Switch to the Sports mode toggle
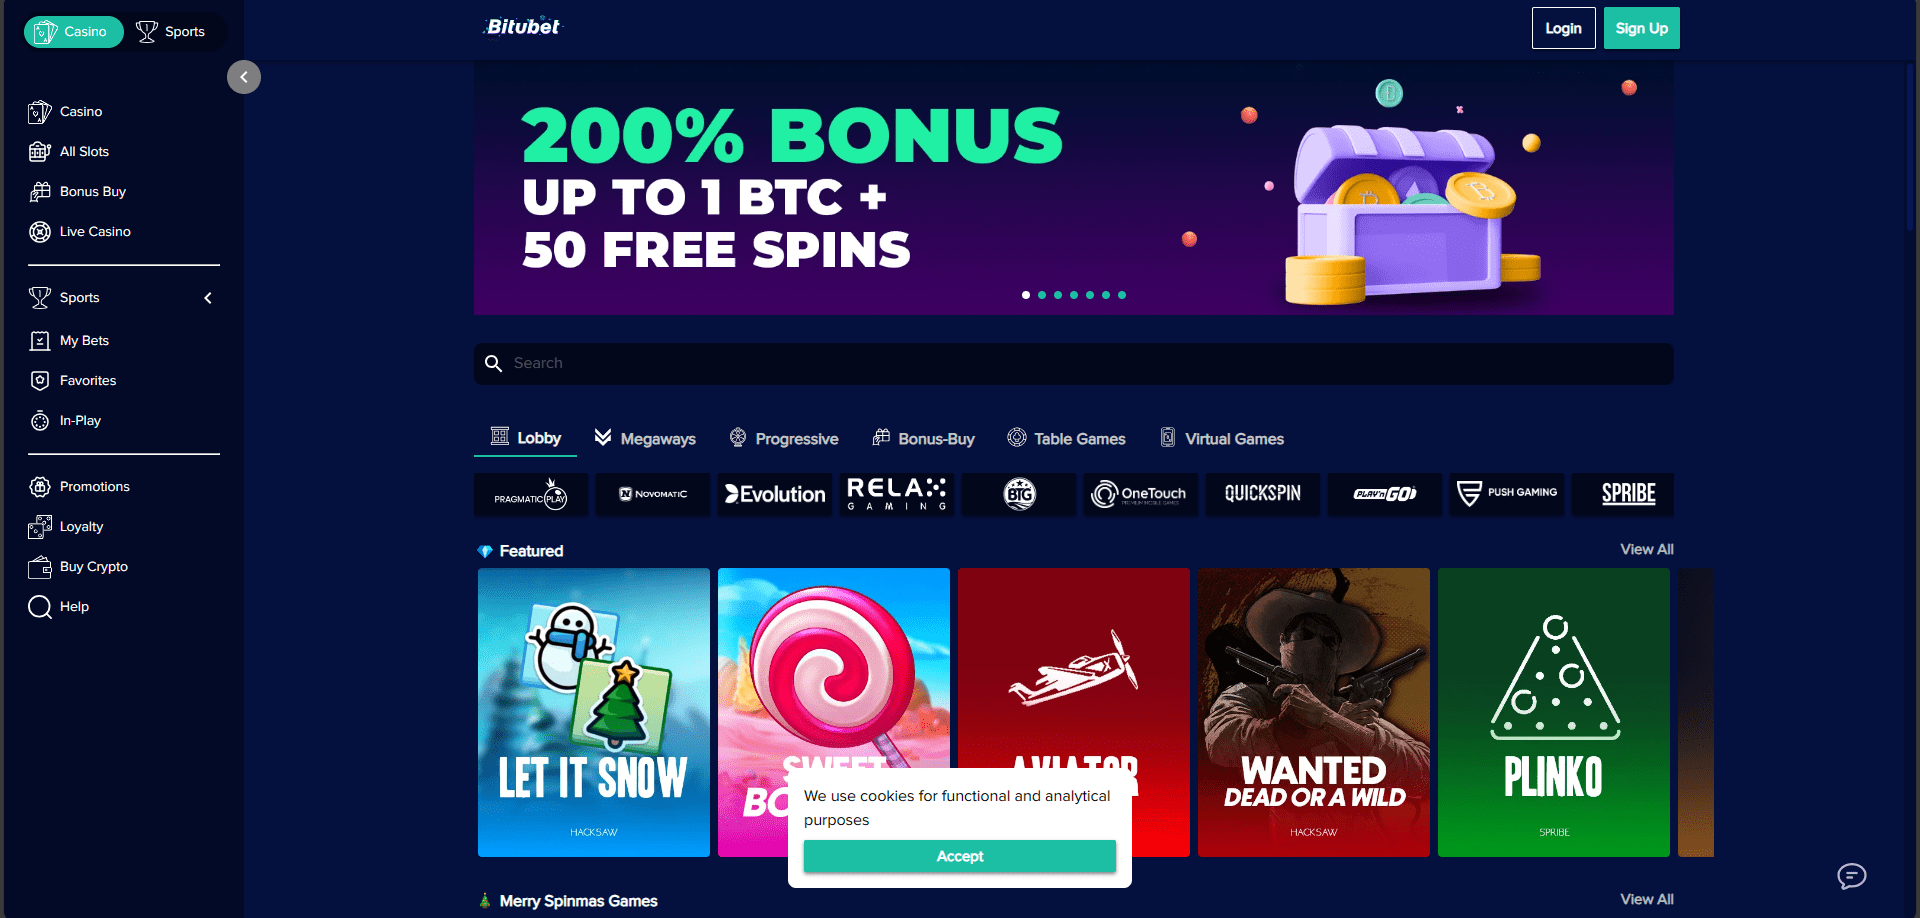Image resolution: width=1920 pixels, height=918 pixels. pos(171,32)
